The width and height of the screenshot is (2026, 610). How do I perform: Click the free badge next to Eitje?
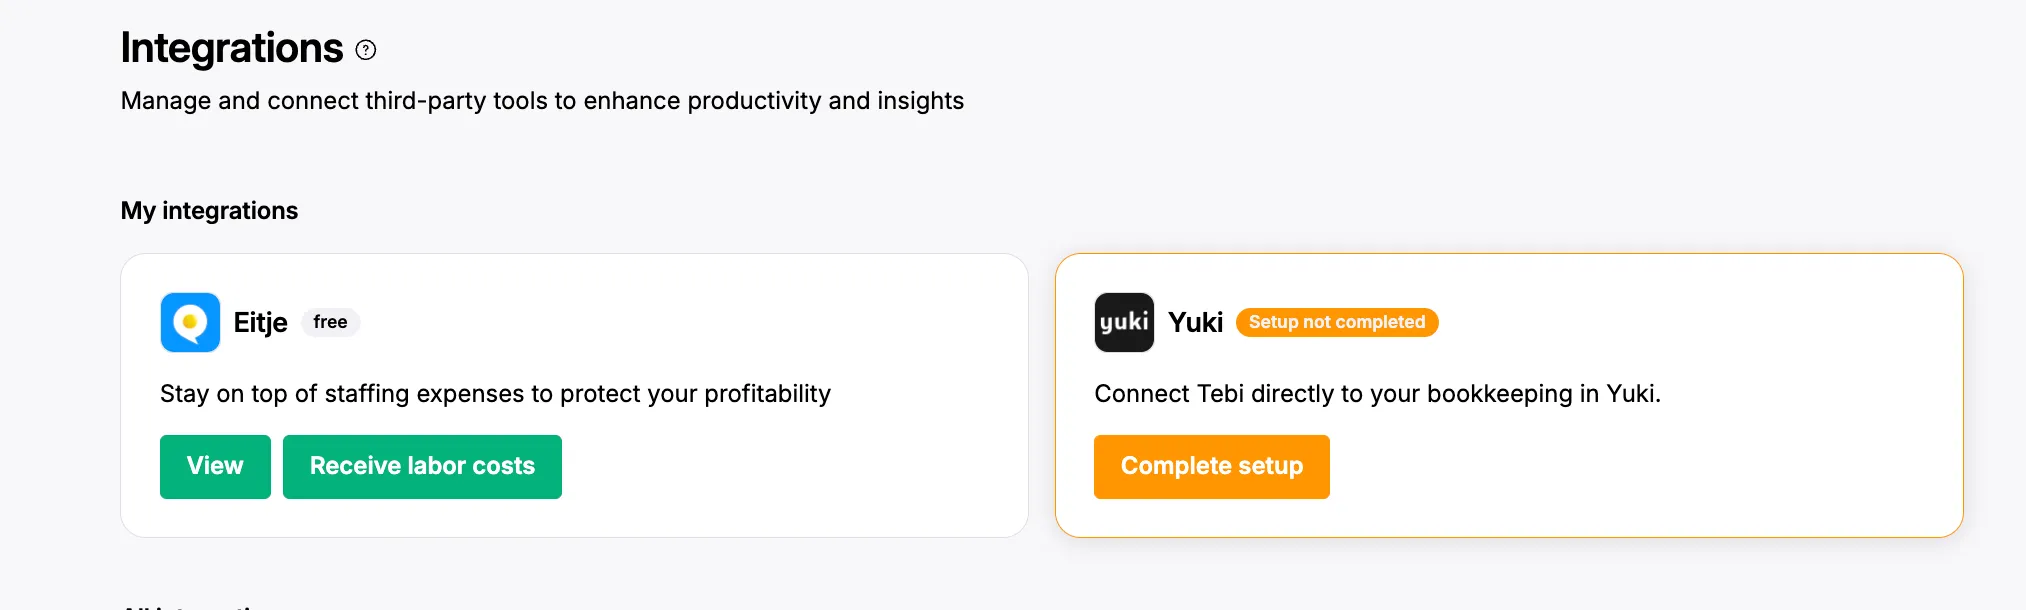[x=330, y=322]
